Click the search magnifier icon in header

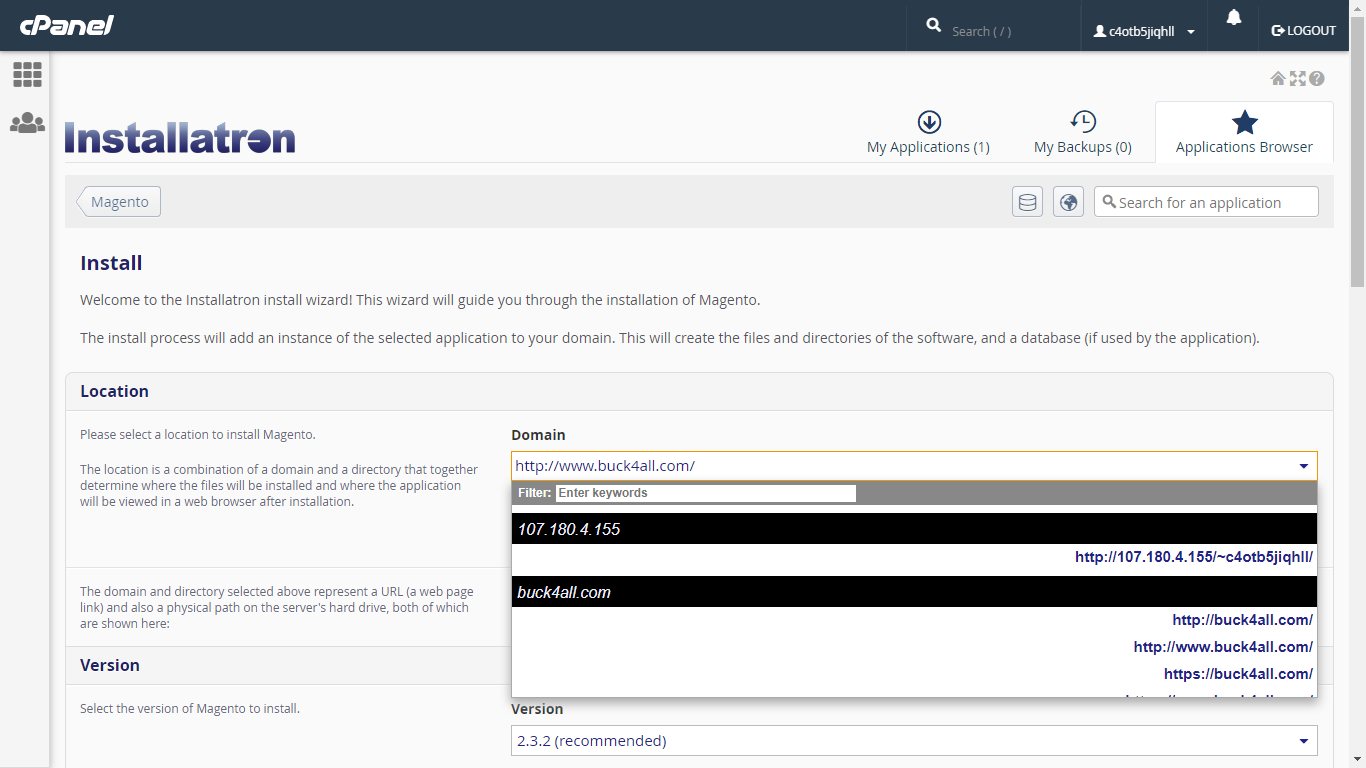click(x=934, y=25)
